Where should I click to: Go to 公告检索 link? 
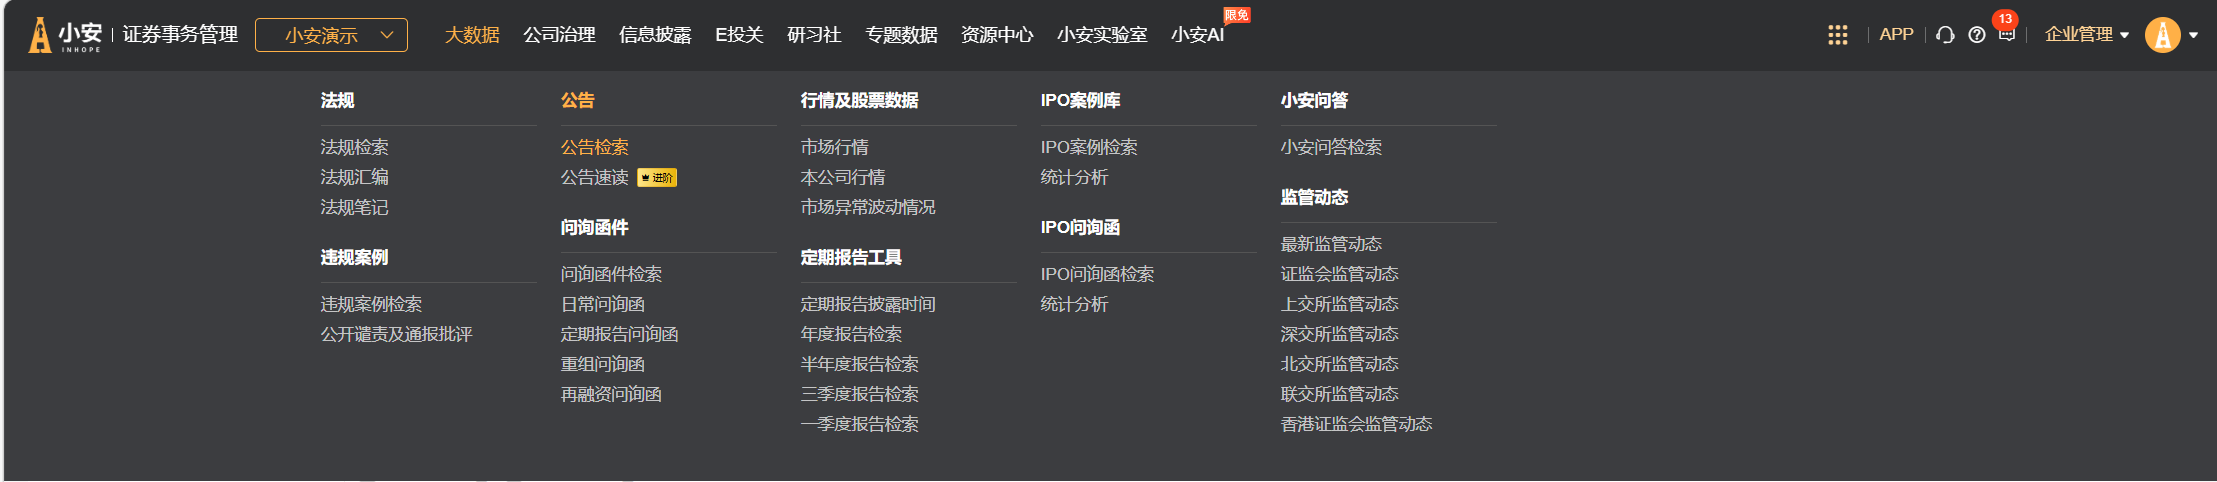click(x=594, y=147)
